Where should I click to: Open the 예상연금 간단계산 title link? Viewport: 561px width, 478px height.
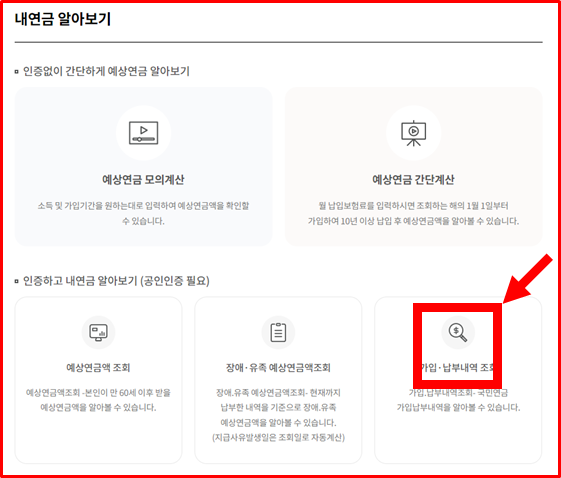click(x=414, y=179)
